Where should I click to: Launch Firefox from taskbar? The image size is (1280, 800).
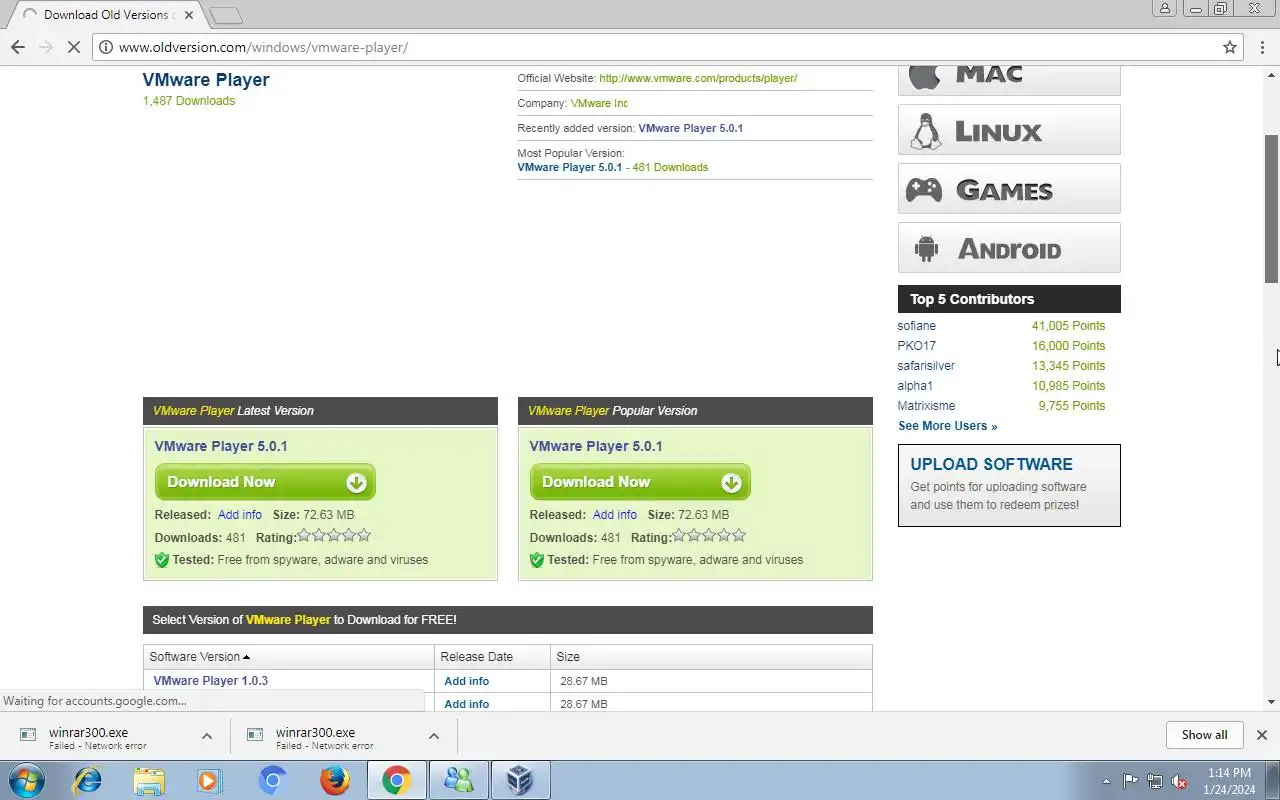click(x=334, y=780)
